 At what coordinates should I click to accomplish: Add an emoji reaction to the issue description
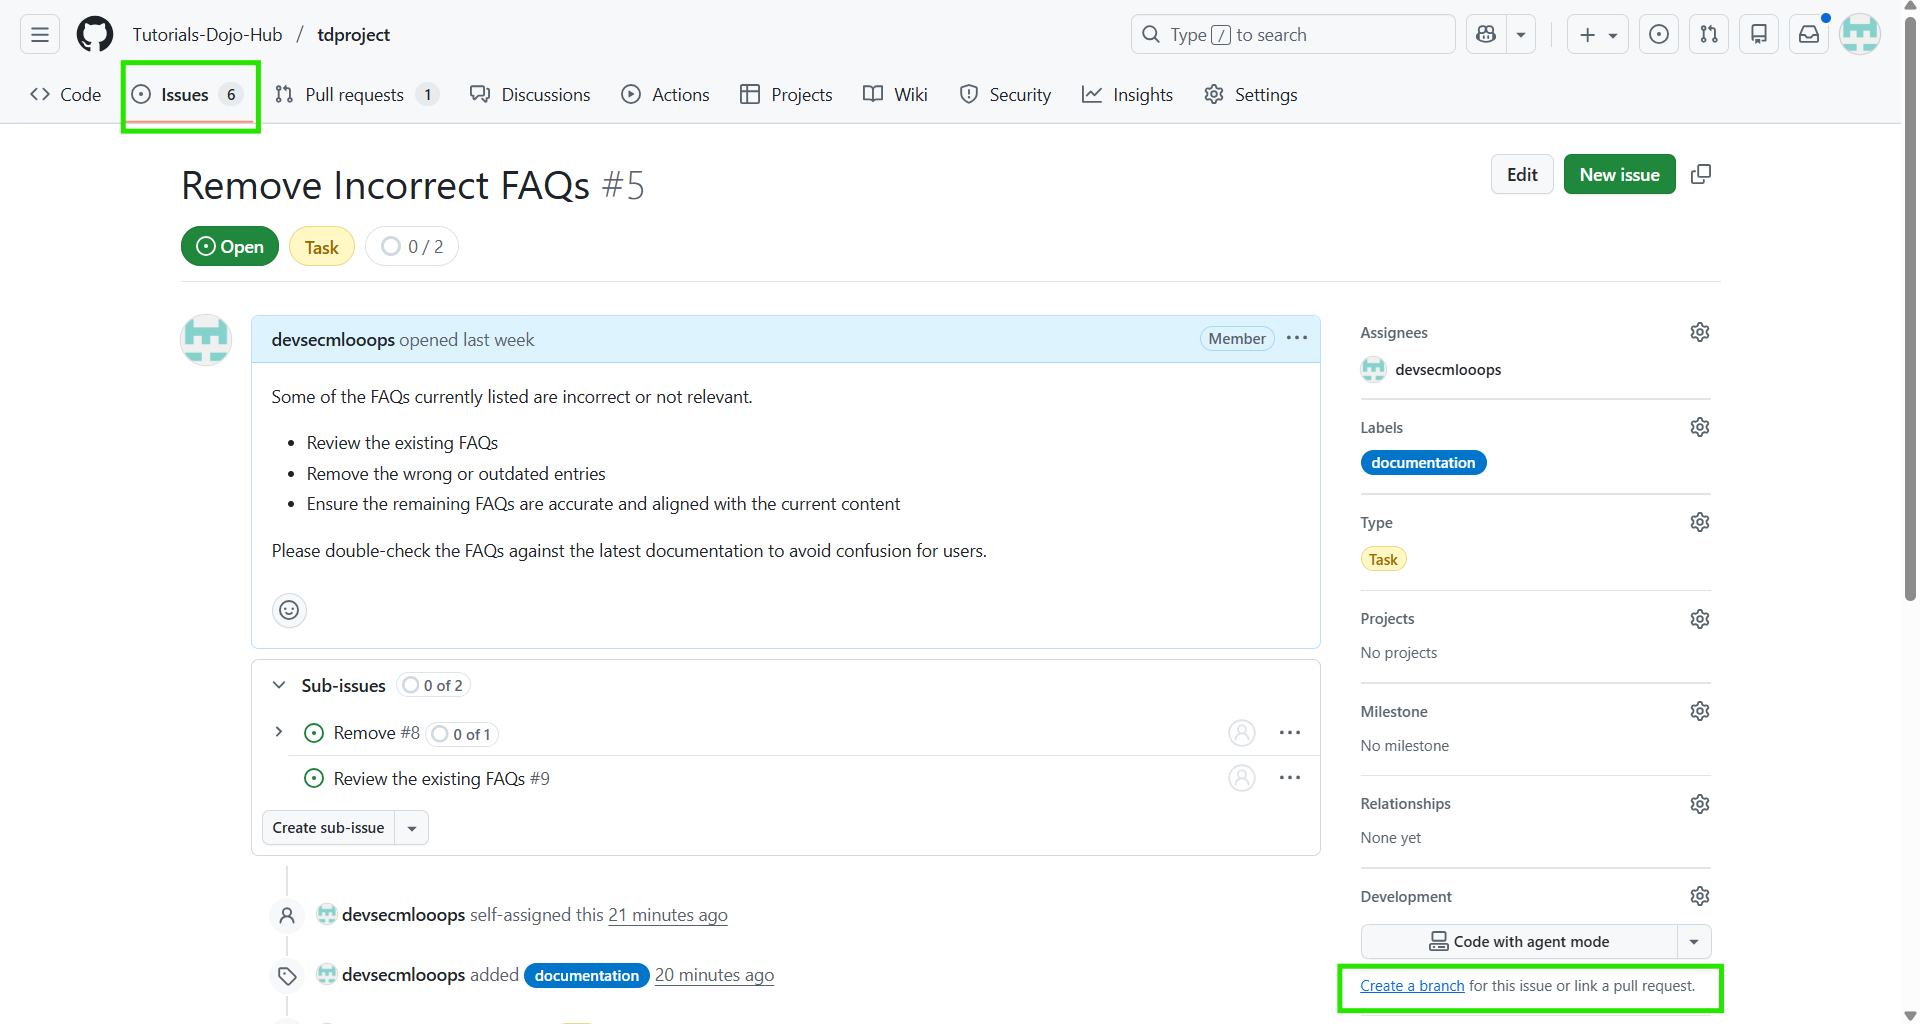click(289, 610)
